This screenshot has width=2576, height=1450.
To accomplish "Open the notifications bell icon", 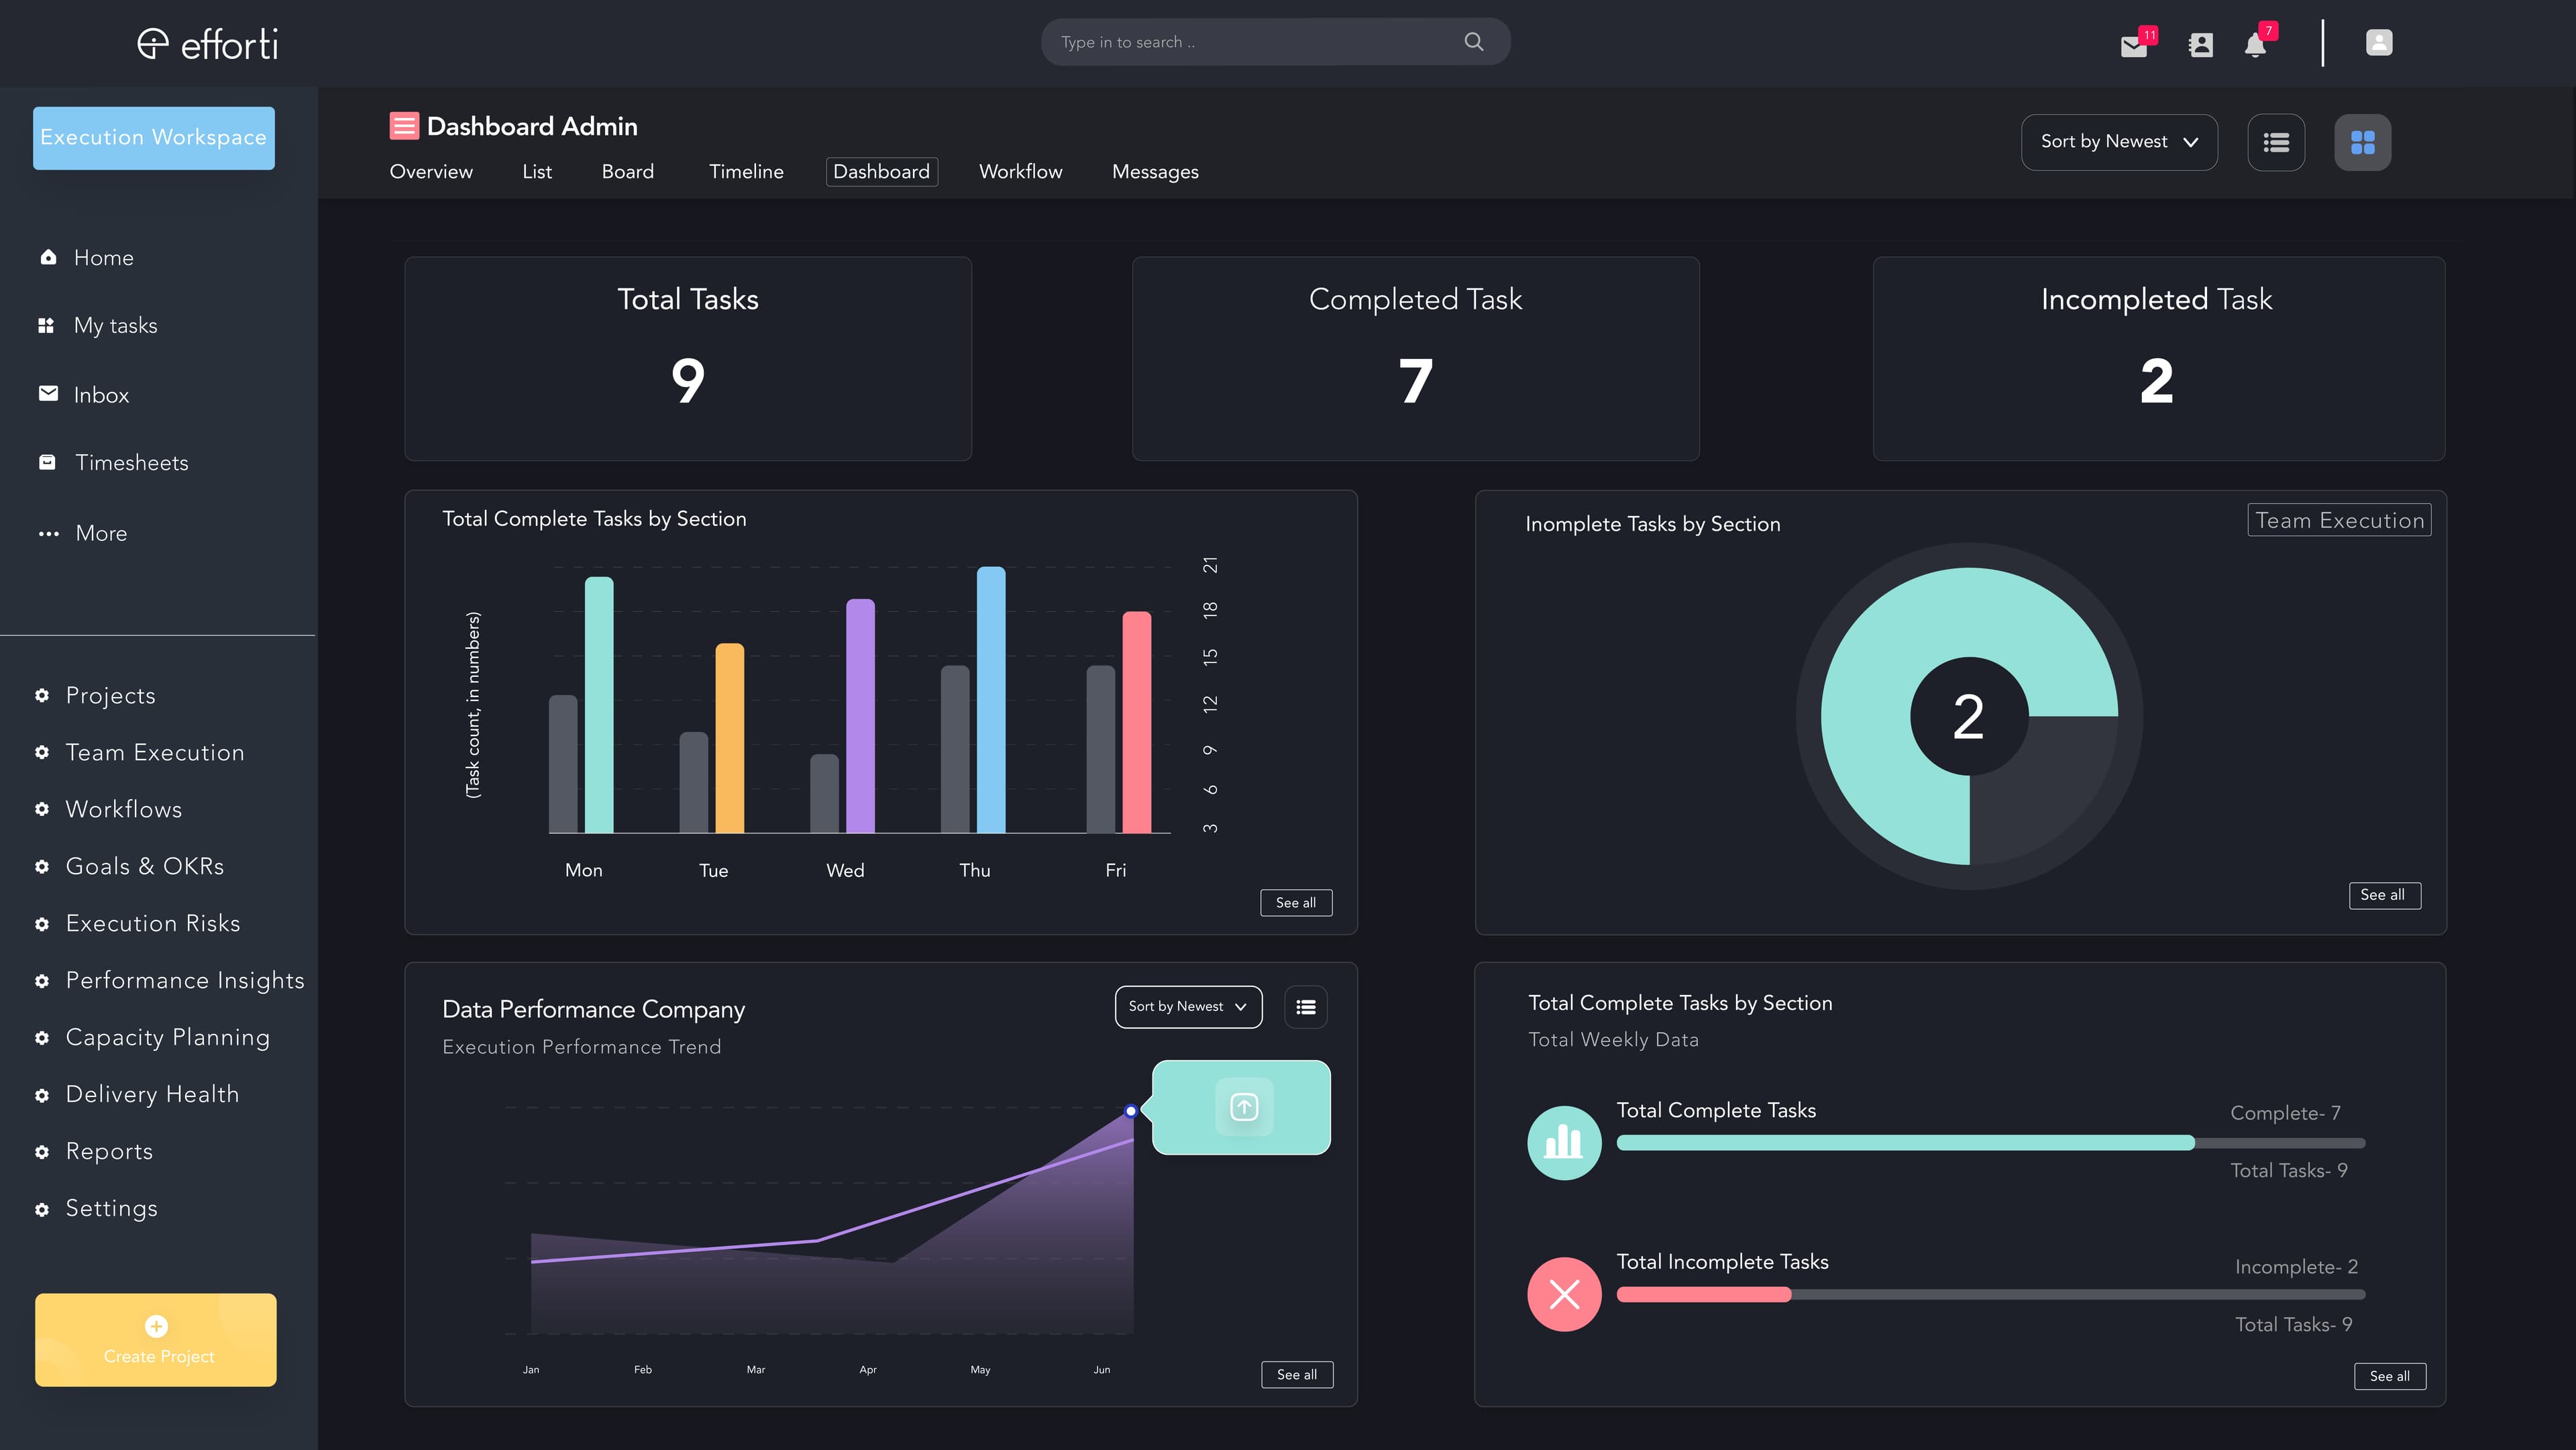I will coord(2255,45).
